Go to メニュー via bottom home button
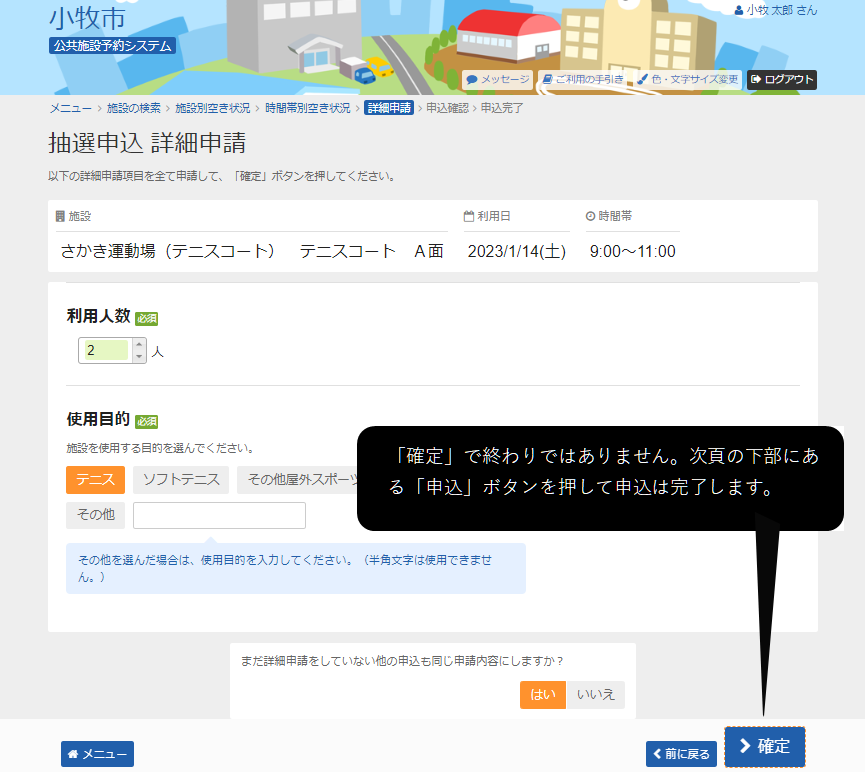865x772 pixels. pyautogui.click(x=97, y=754)
